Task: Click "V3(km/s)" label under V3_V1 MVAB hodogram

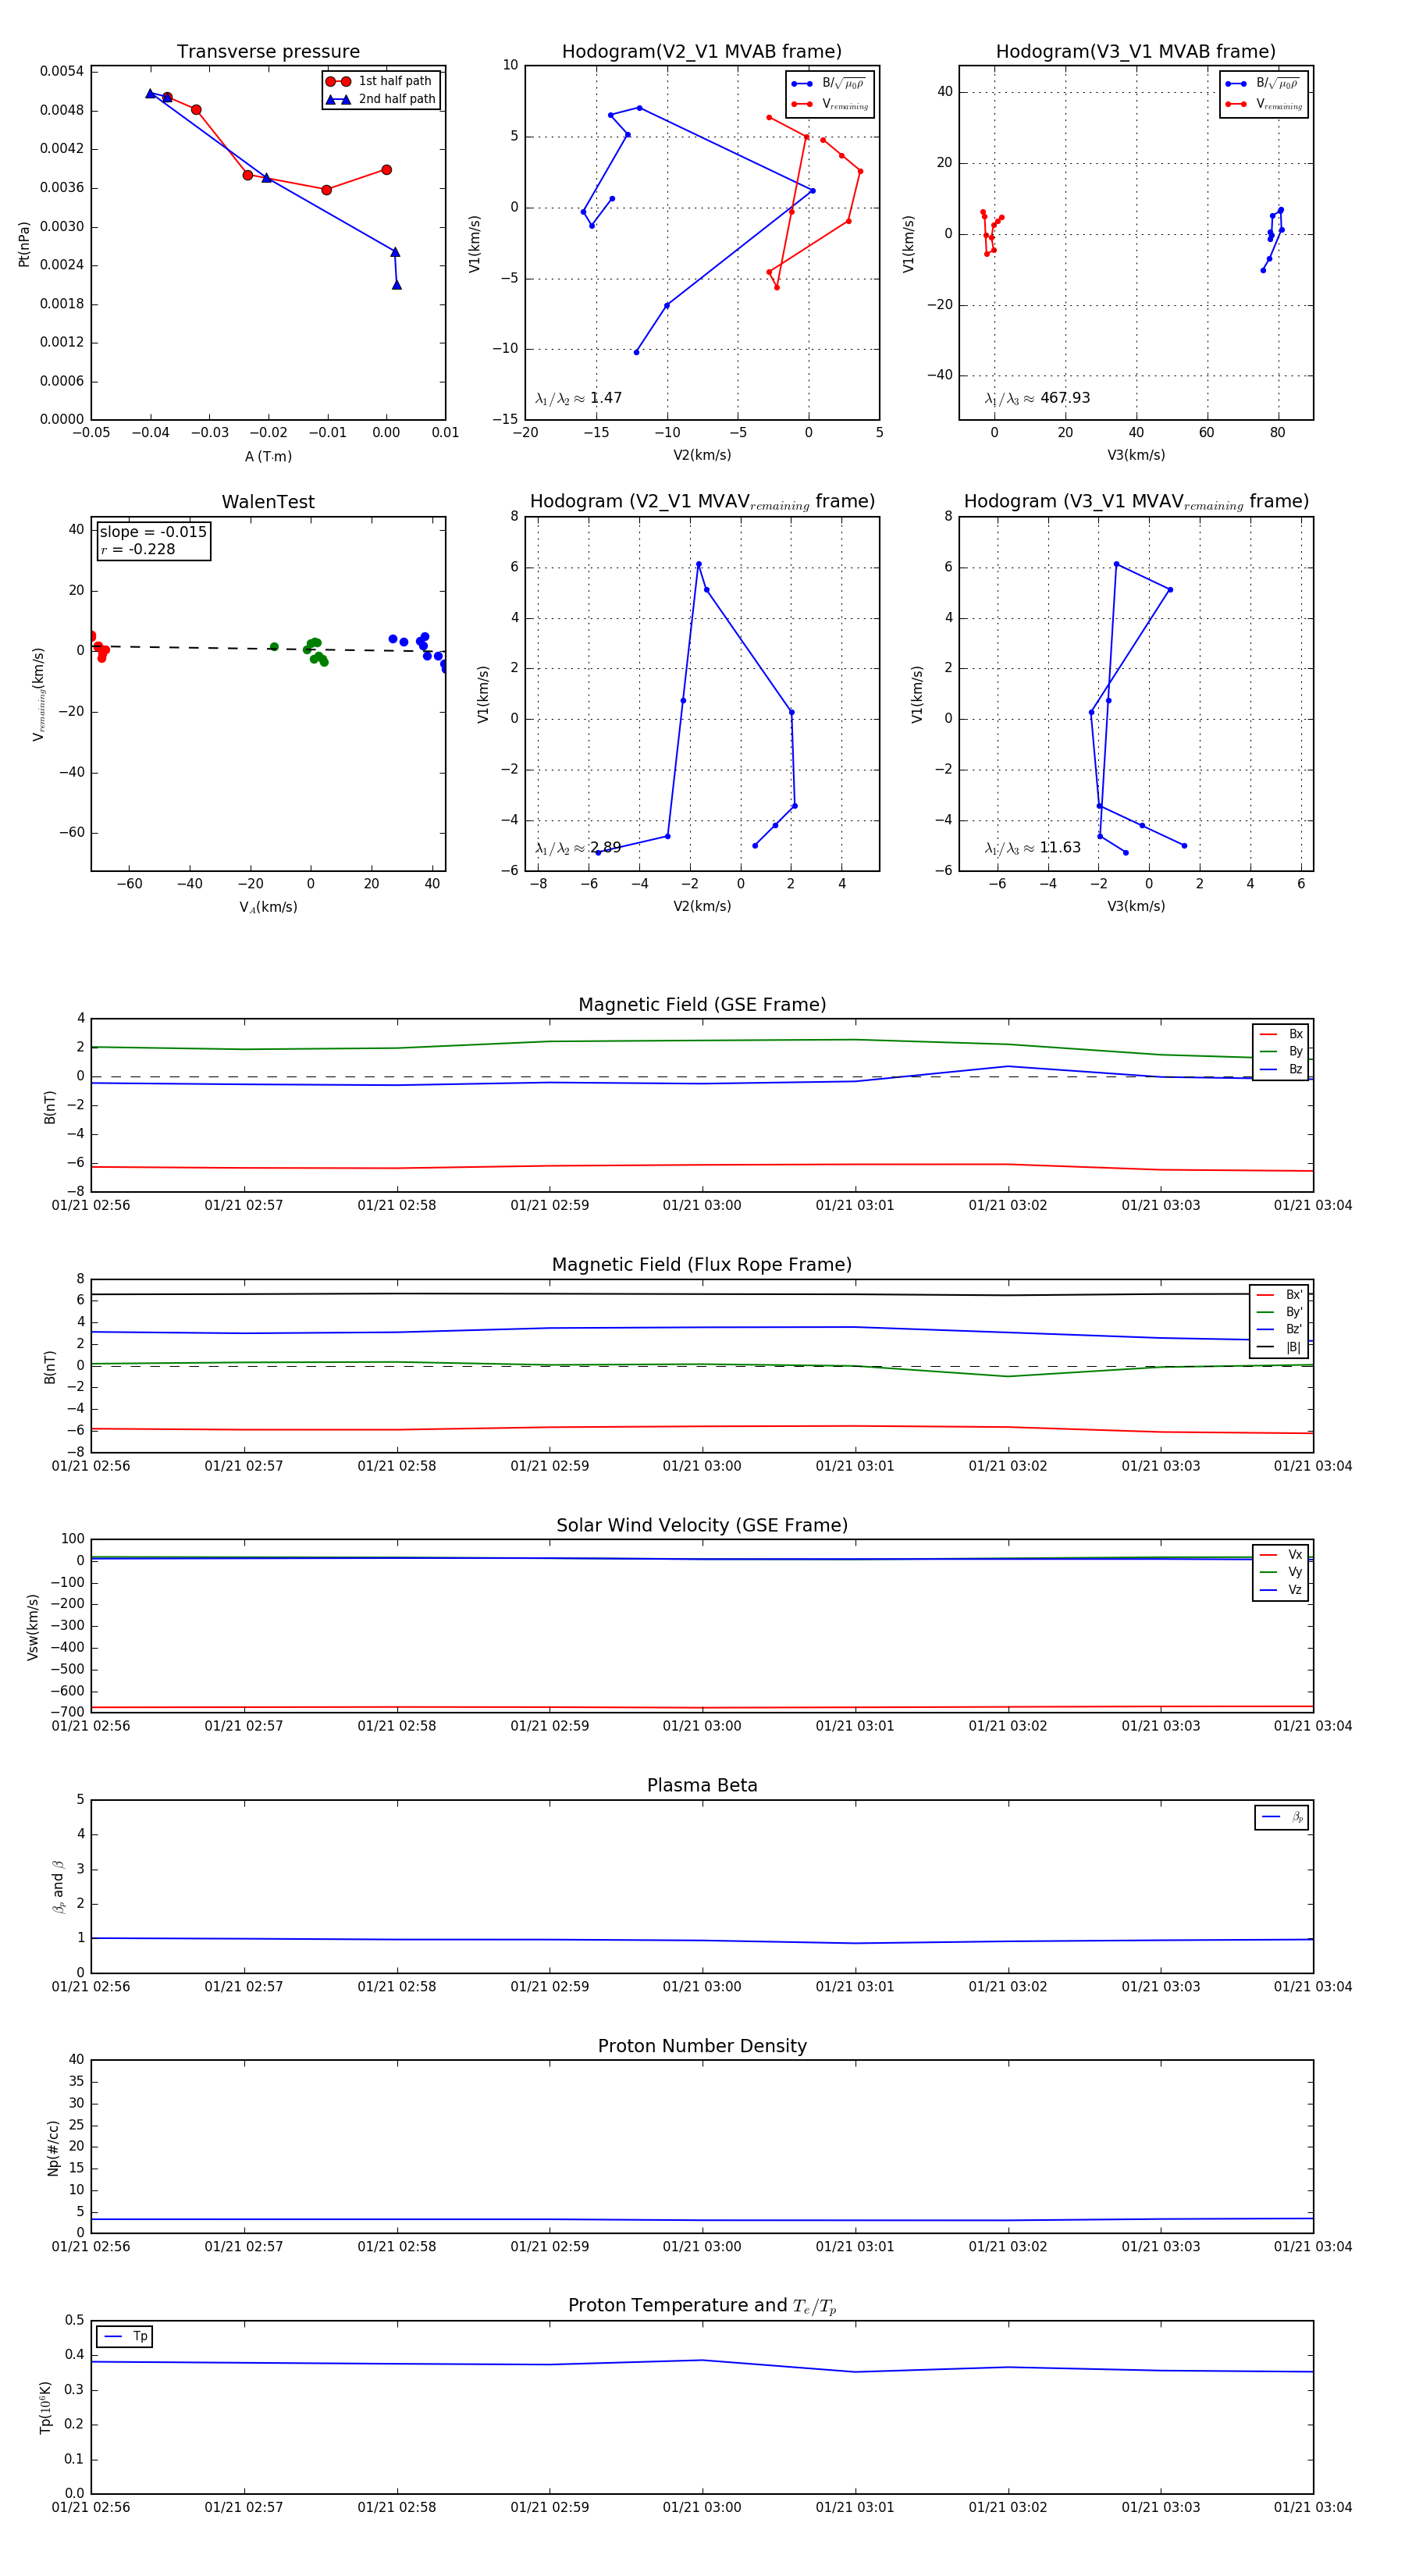Action: (x=1136, y=455)
